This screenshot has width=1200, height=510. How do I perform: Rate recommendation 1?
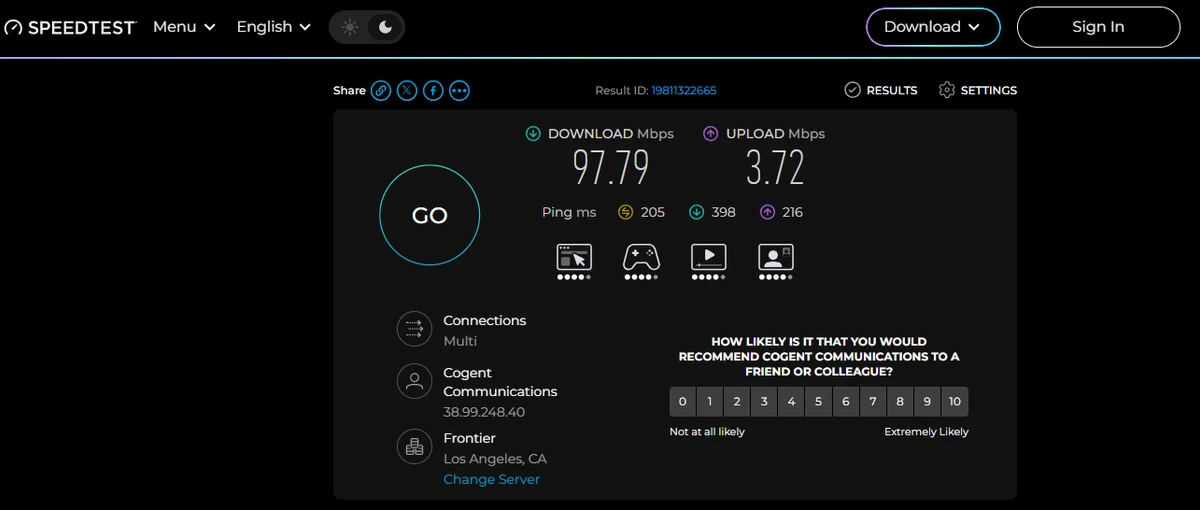pyautogui.click(x=710, y=402)
